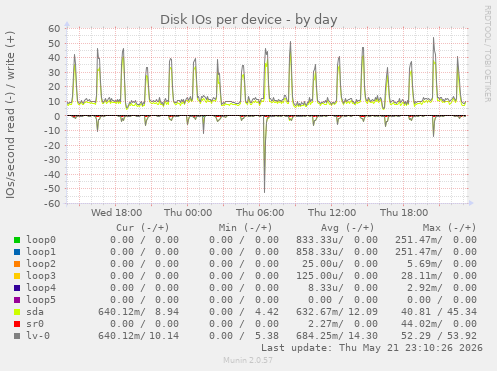Click the -60 value on y-axis
This screenshot has height=371, width=497.
pyautogui.click(x=52, y=203)
